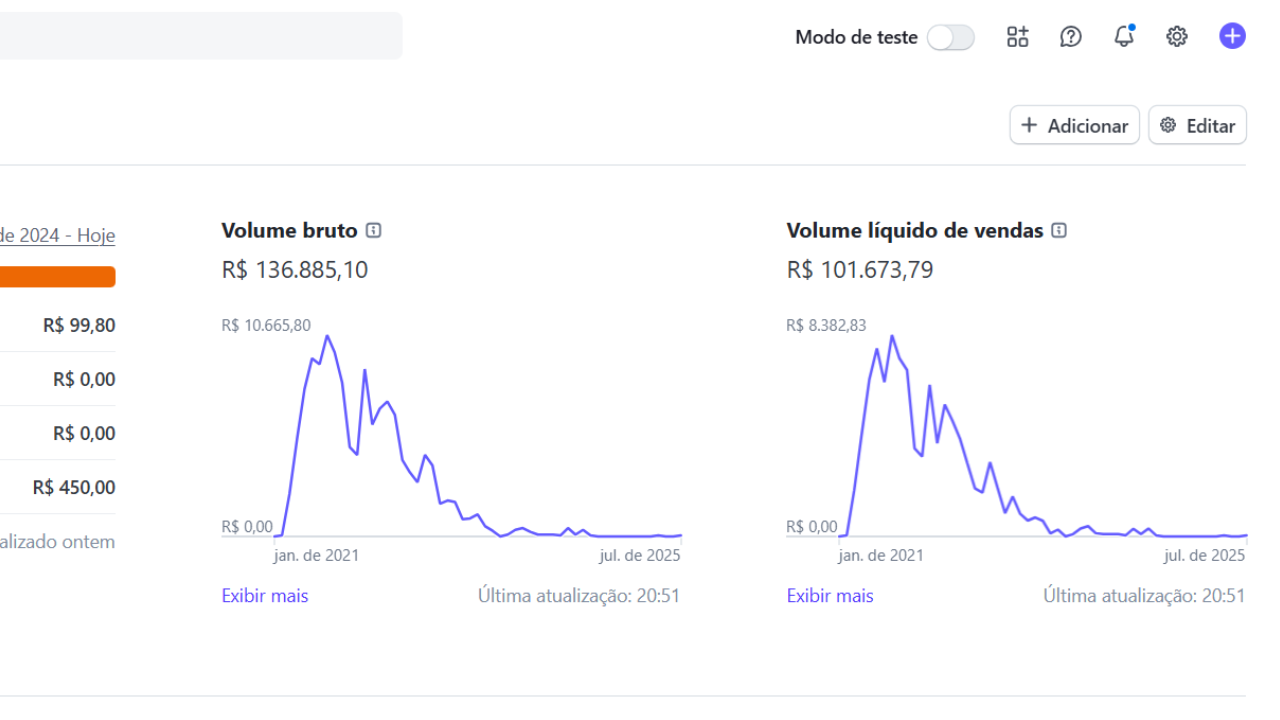Click Exibir mais under Volume bruto
This screenshot has width=1280, height=720.
pos(265,596)
